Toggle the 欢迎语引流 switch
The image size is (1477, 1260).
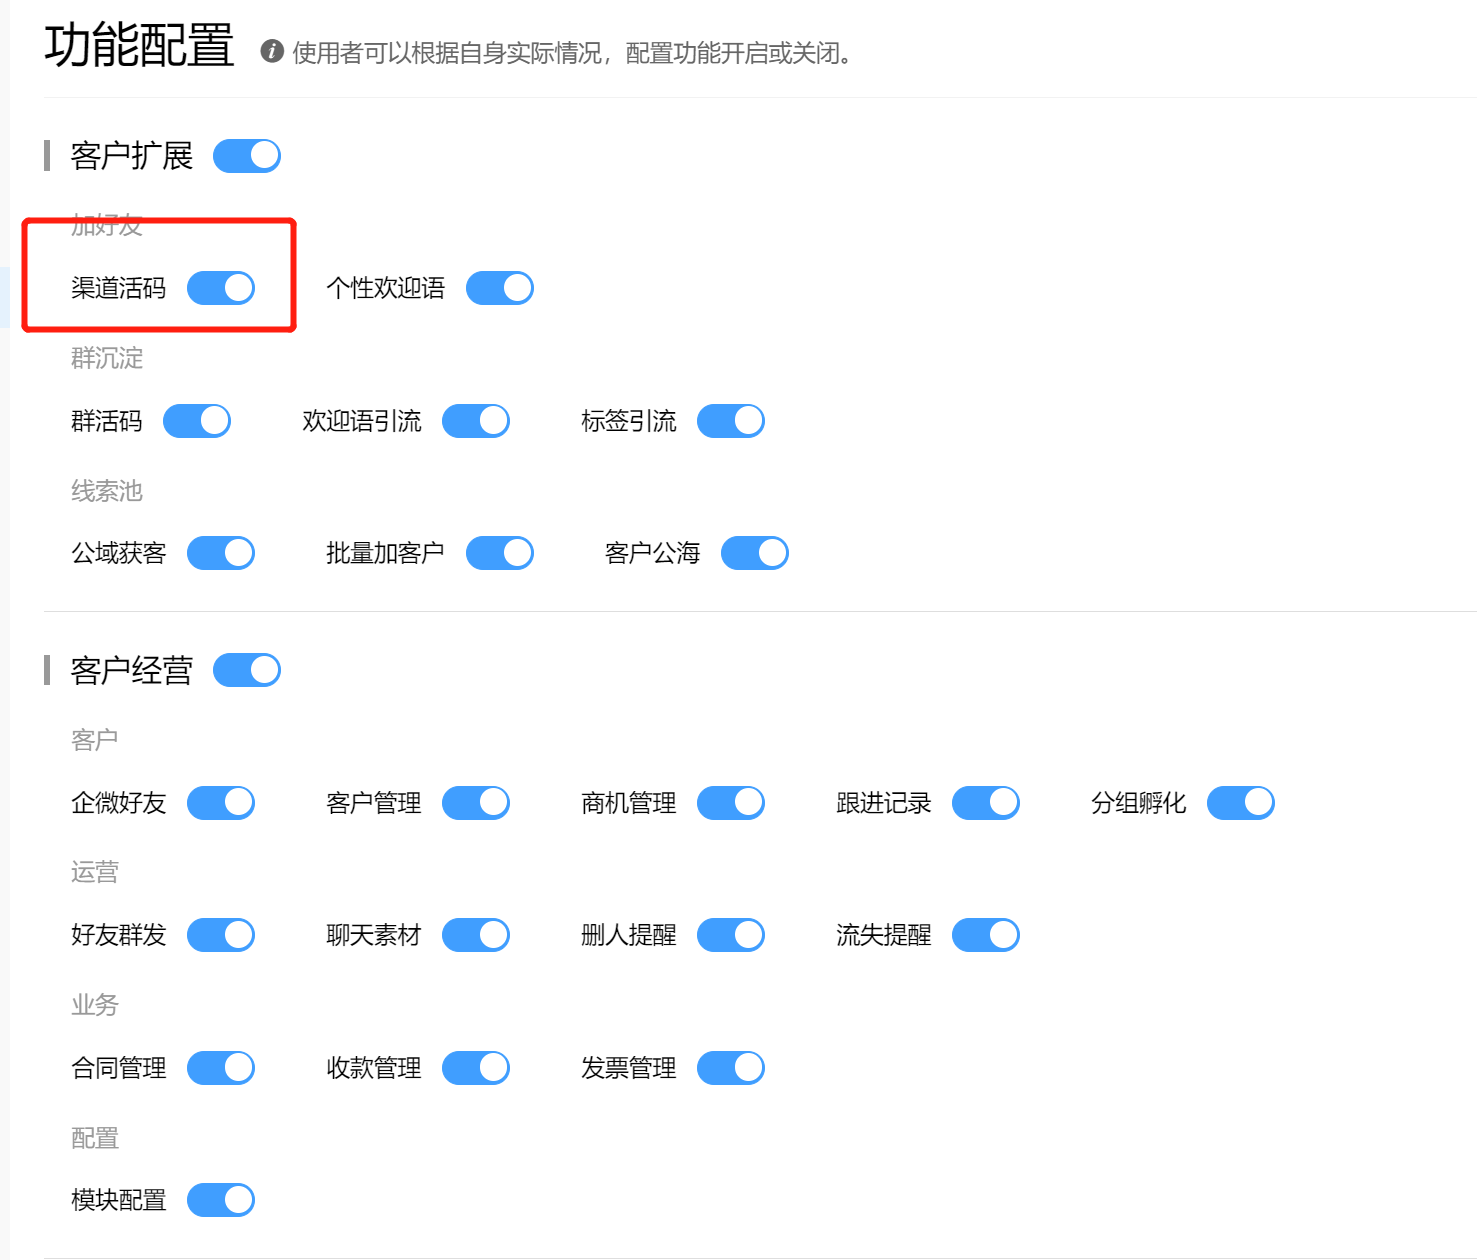tap(476, 421)
